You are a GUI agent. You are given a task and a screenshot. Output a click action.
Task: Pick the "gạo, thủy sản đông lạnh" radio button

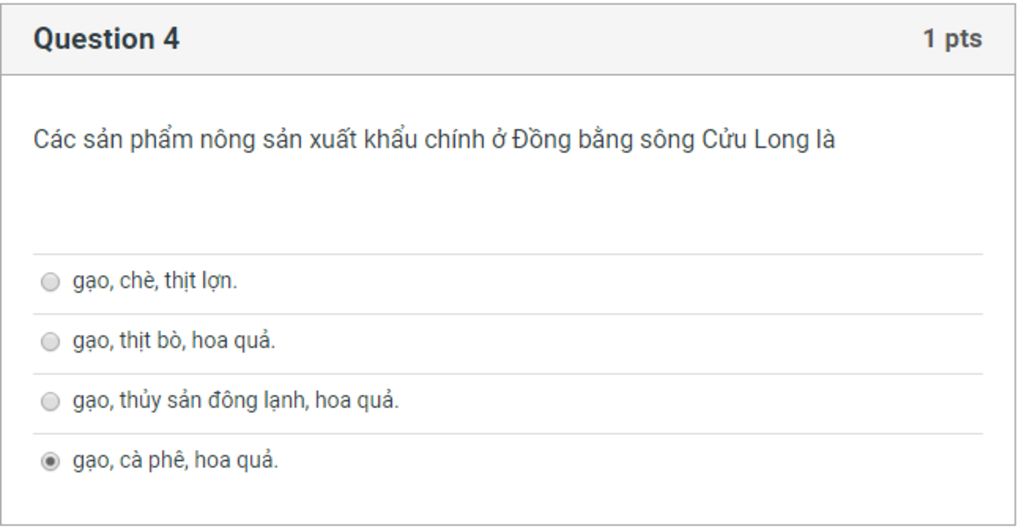point(50,402)
